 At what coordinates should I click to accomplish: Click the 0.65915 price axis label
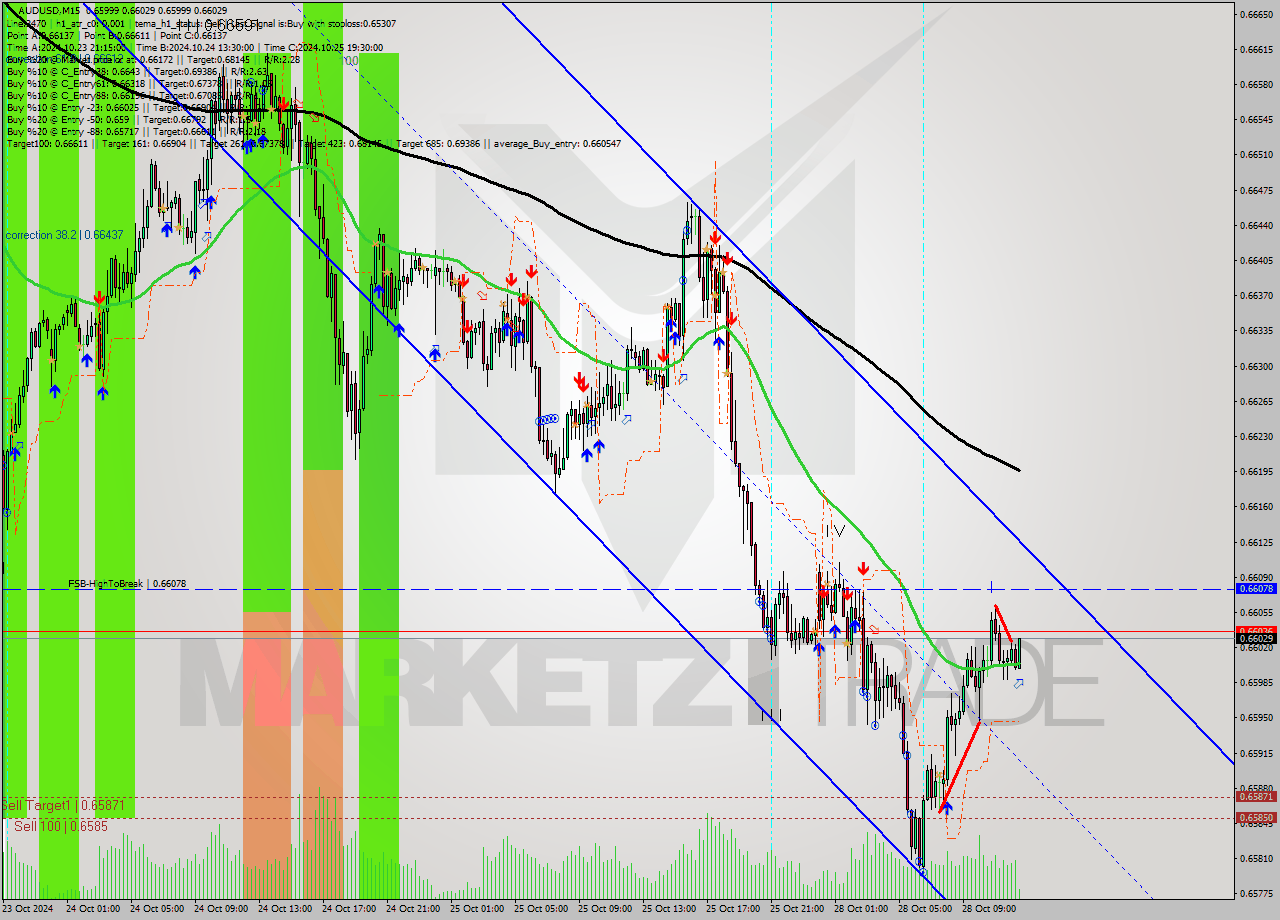pos(1256,753)
